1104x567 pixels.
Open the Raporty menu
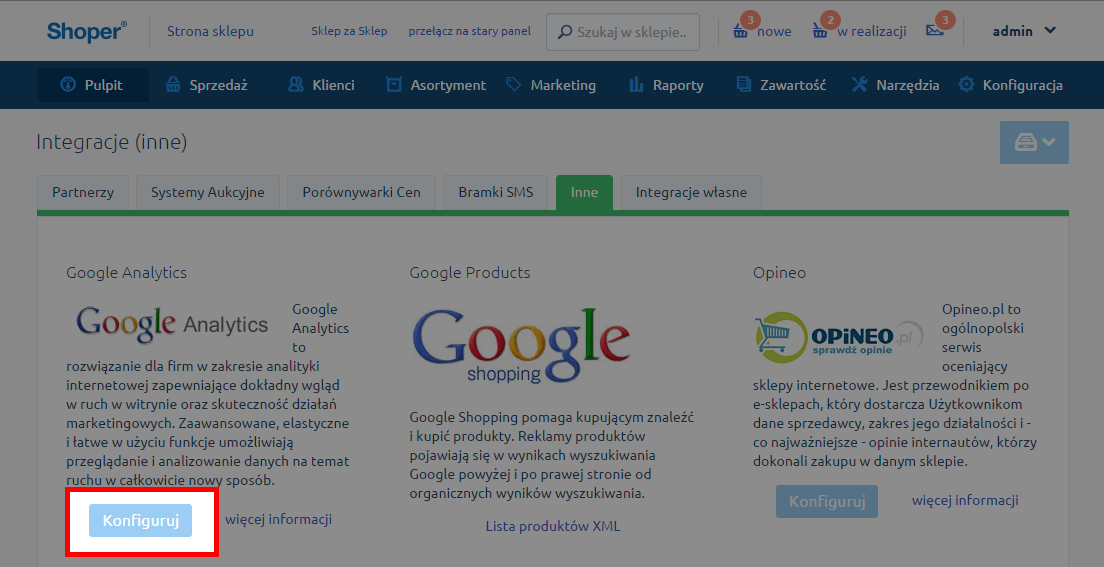pyautogui.click(x=666, y=85)
